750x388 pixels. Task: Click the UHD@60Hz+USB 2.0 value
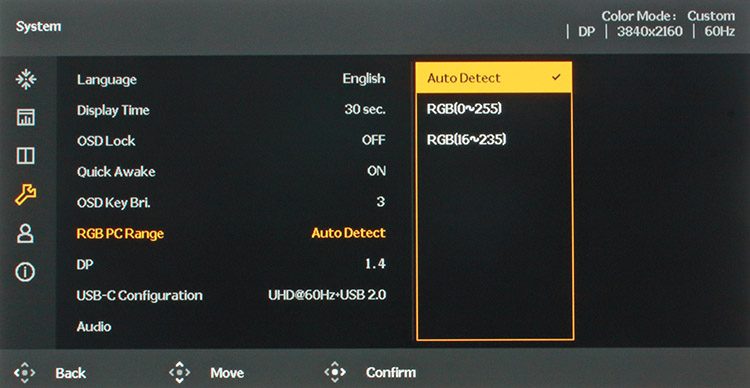click(327, 295)
